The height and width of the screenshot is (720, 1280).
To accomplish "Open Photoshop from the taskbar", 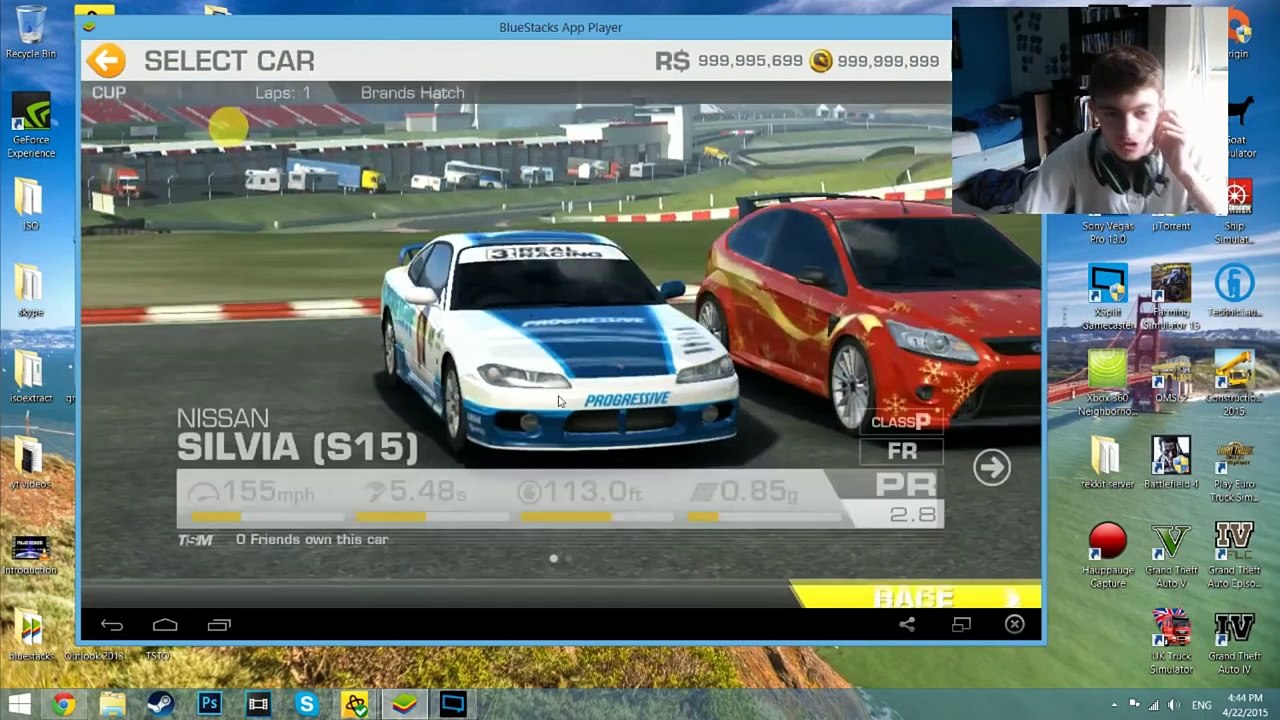I will pyautogui.click(x=209, y=704).
